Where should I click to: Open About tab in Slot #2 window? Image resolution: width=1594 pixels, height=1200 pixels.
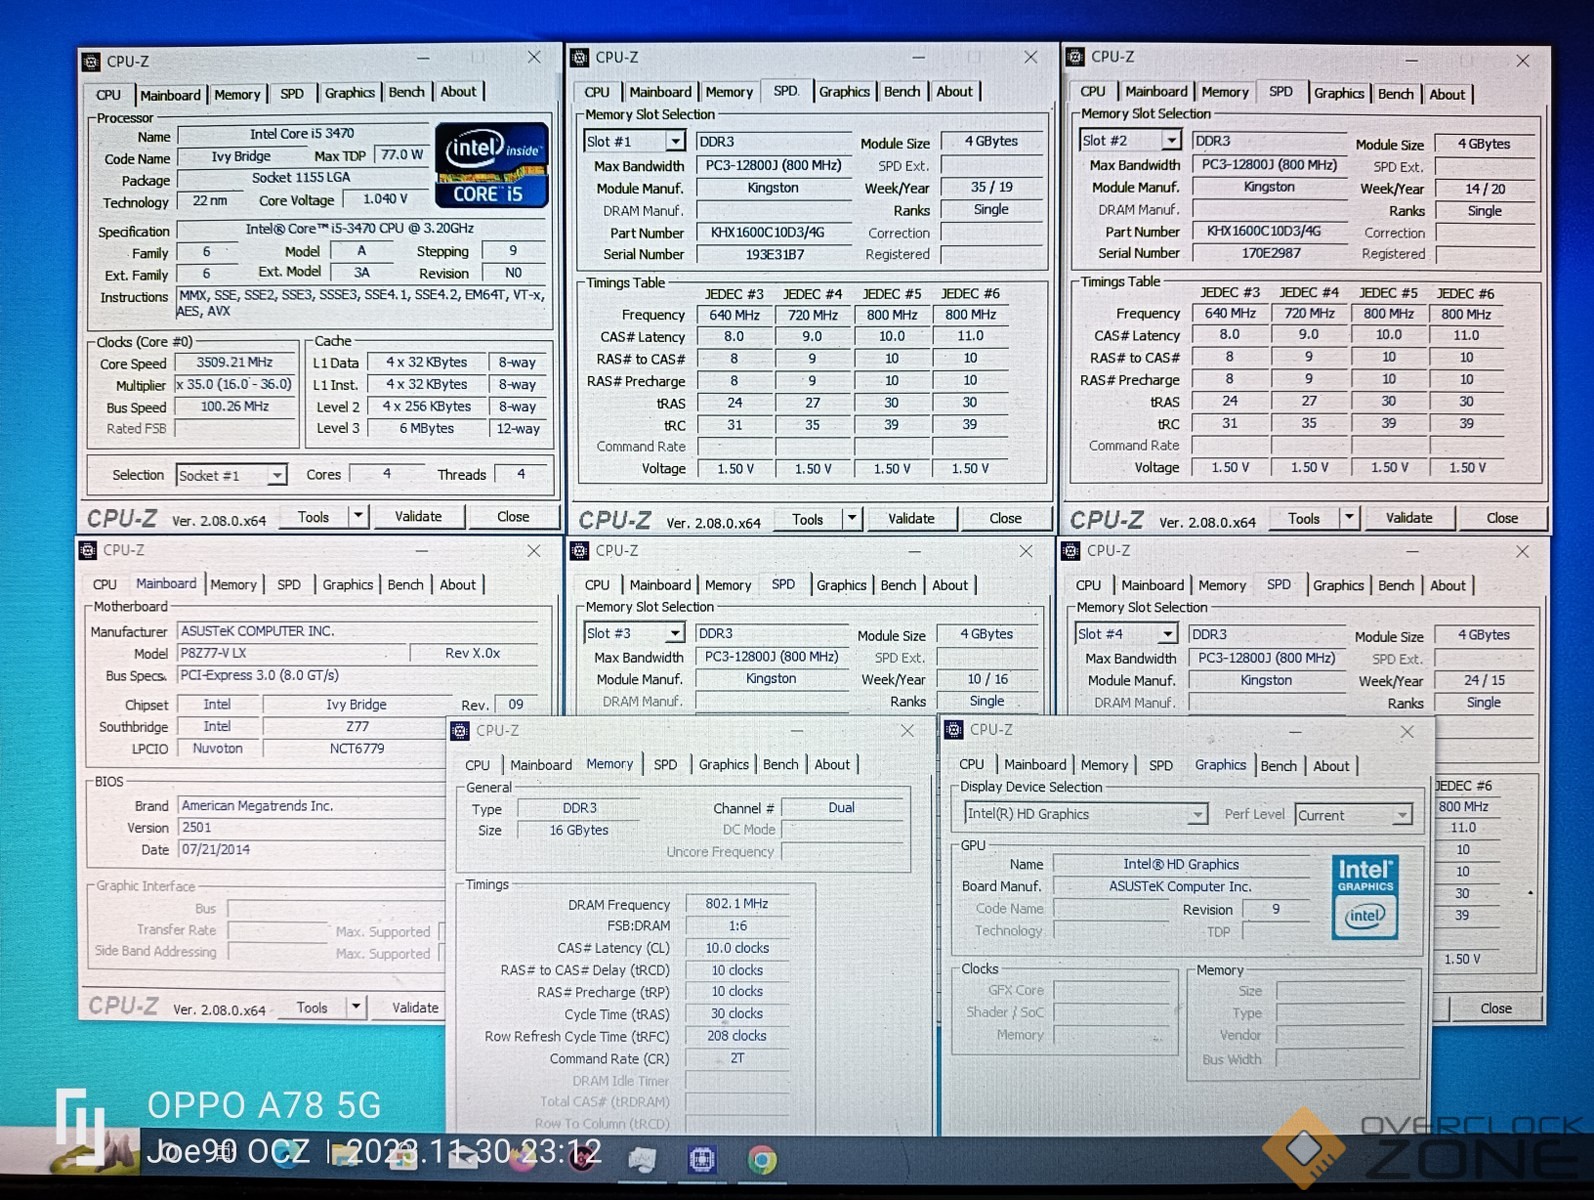tap(1447, 94)
